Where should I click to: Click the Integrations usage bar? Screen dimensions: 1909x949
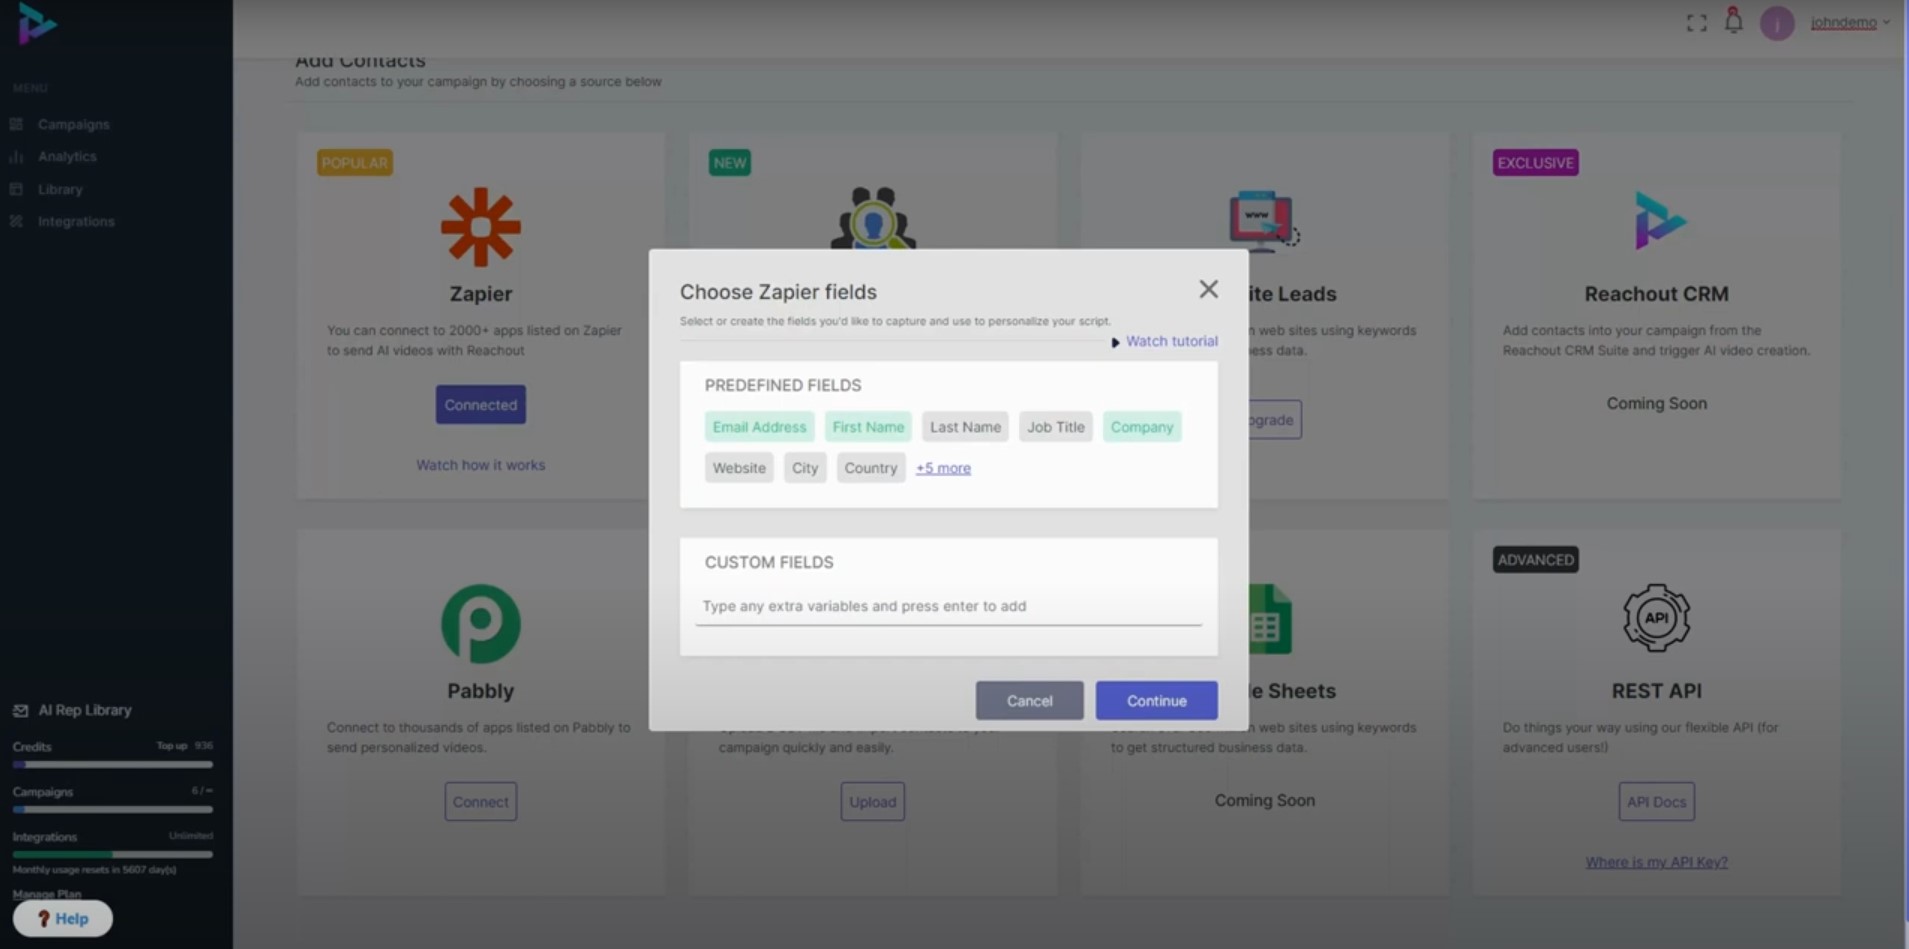pos(112,855)
